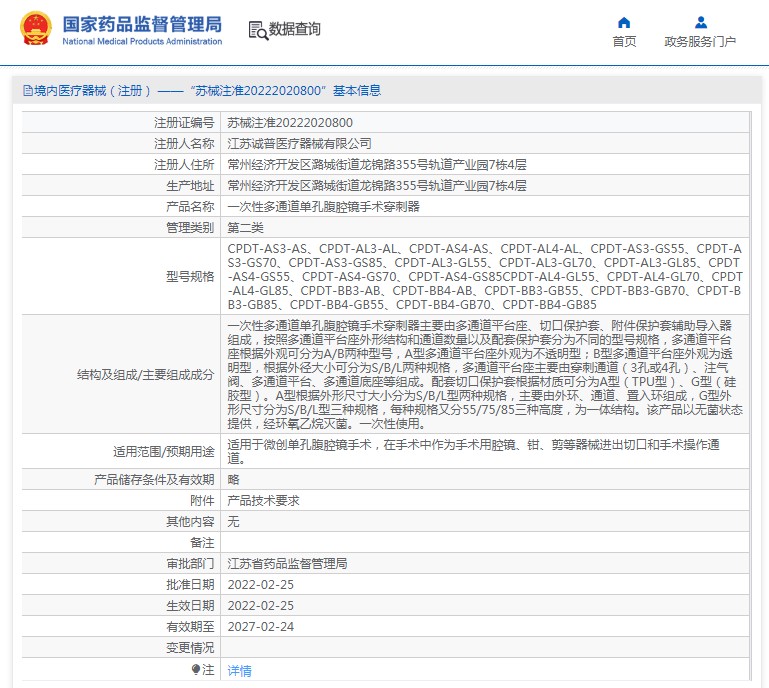Click the 数据查询 magnifier document icon
This screenshot has height=688, width=769.
pos(257,30)
